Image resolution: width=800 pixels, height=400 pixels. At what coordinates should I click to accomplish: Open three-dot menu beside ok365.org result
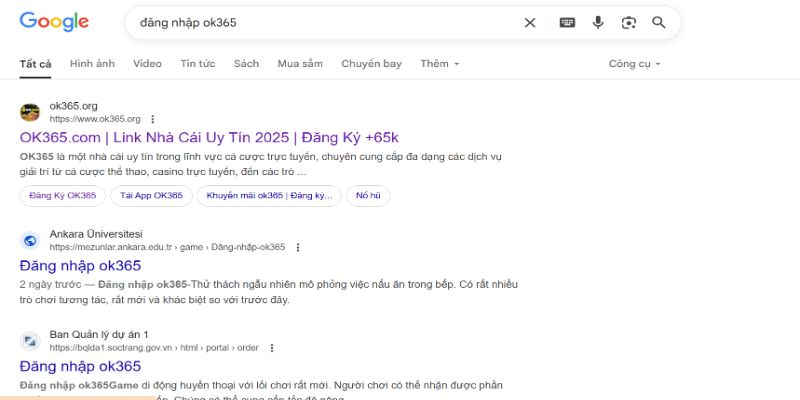click(x=152, y=119)
